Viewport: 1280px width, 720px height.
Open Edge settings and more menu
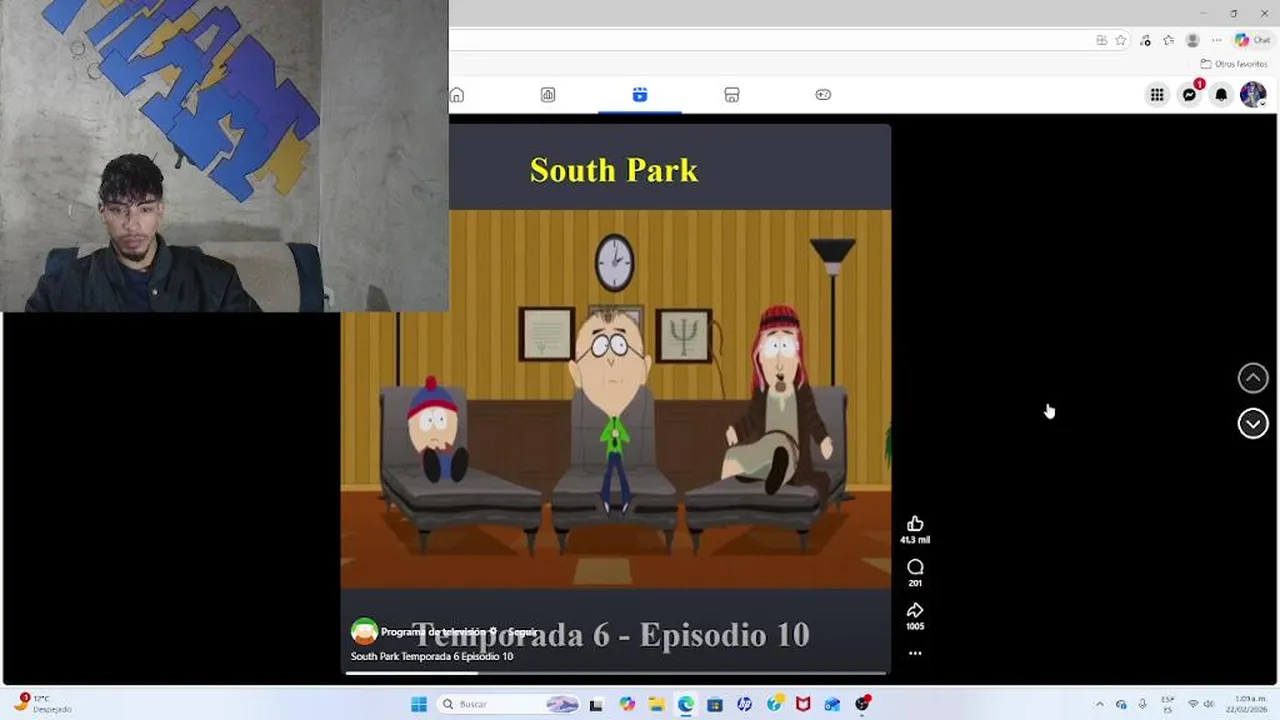click(x=1216, y=40)
